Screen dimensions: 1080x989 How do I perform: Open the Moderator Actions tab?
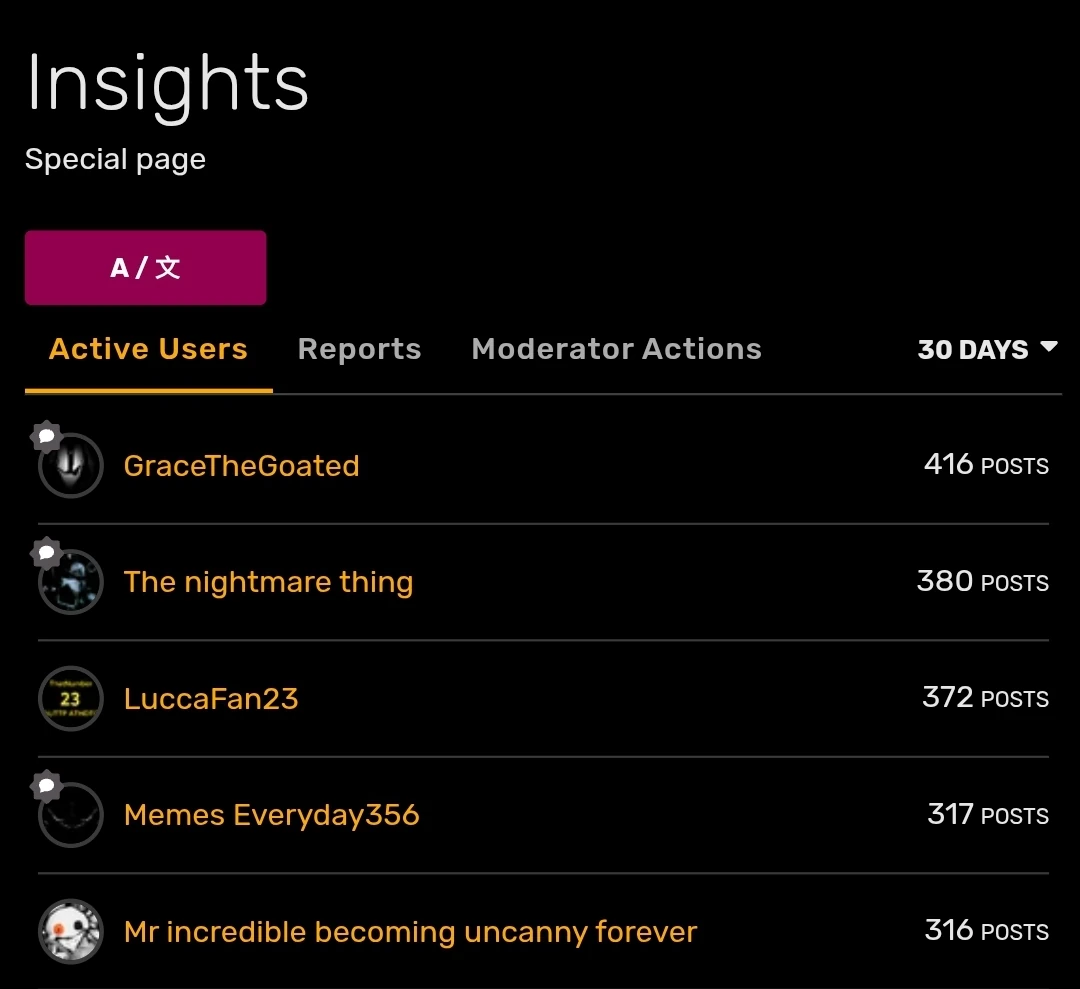(x=616, y=349)
